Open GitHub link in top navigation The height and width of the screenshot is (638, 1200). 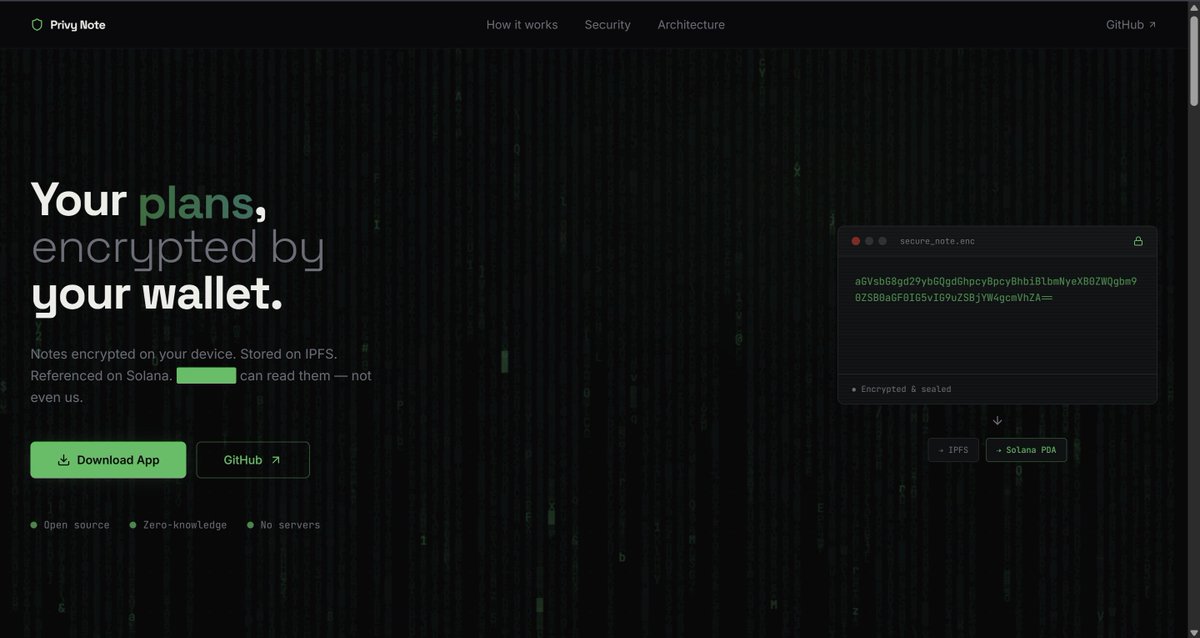point(1131,25)
